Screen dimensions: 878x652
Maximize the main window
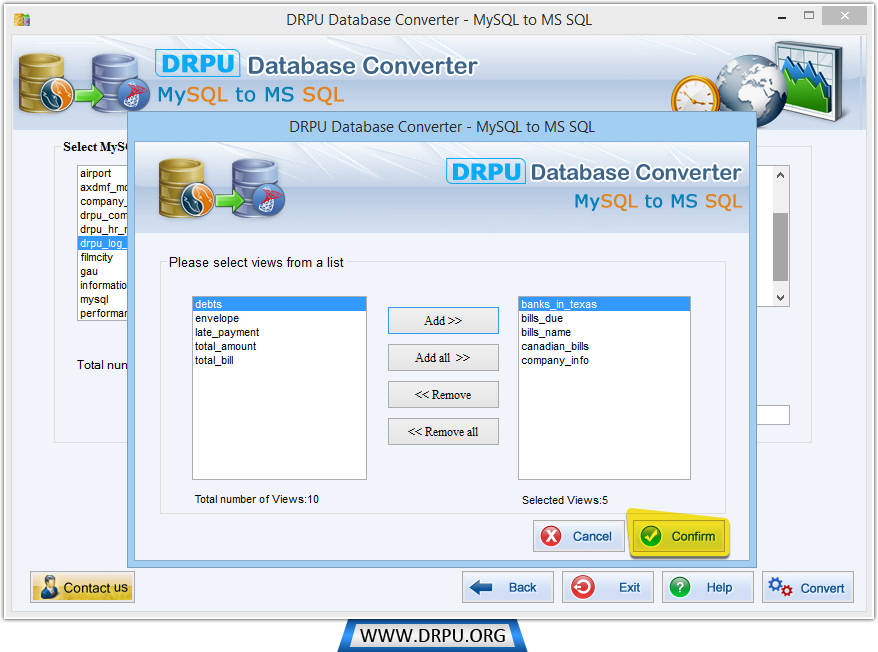click(809, 16)
